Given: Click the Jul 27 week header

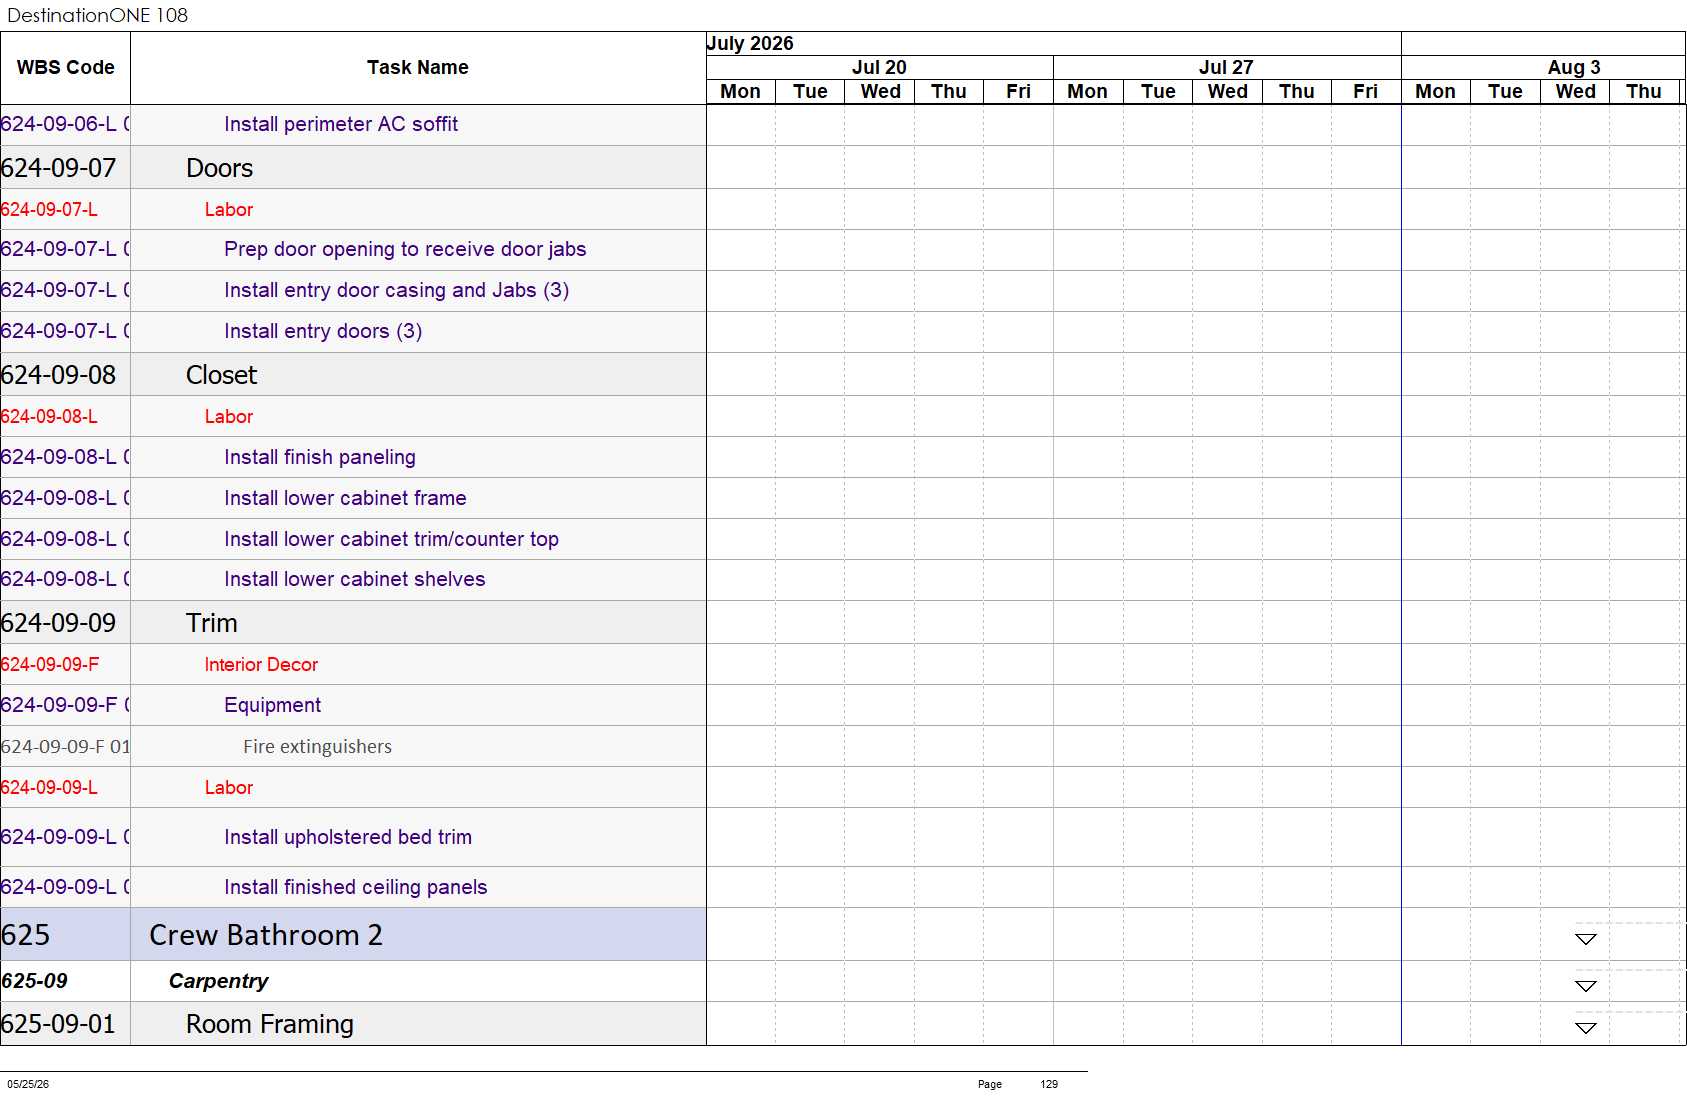Looking at the screenshot, I should pyautogui.click(x=1226, y=67).
